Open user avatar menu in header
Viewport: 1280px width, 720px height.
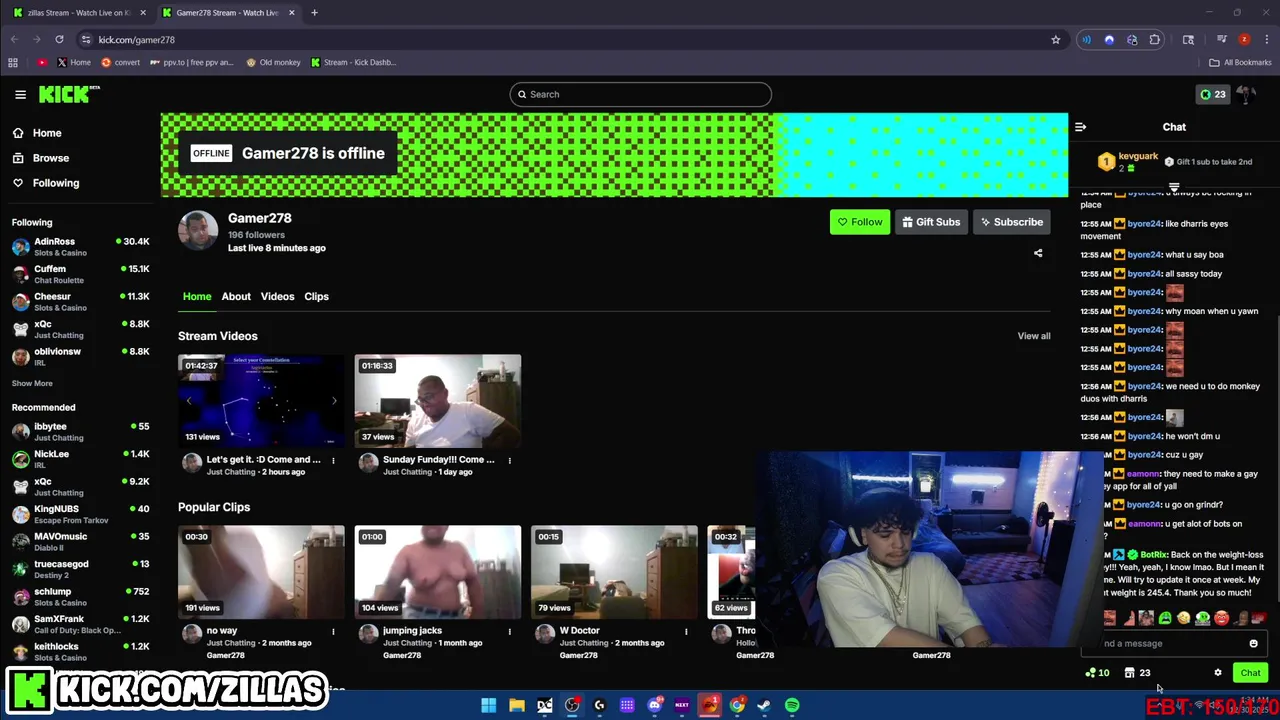(1246, 94)
